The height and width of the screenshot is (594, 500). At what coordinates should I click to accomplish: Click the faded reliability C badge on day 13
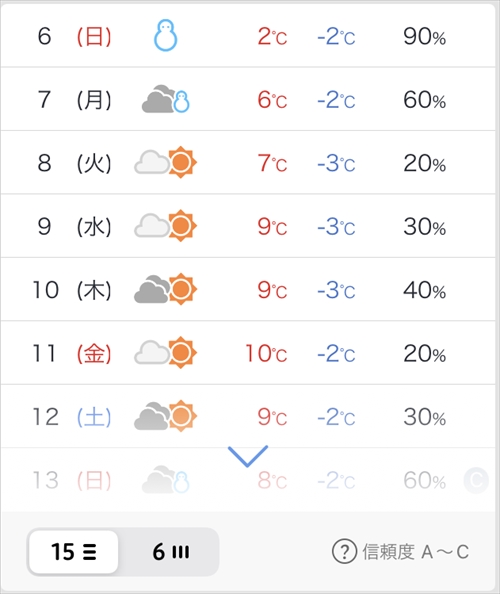pyautogui.click(x=476, y=480)
